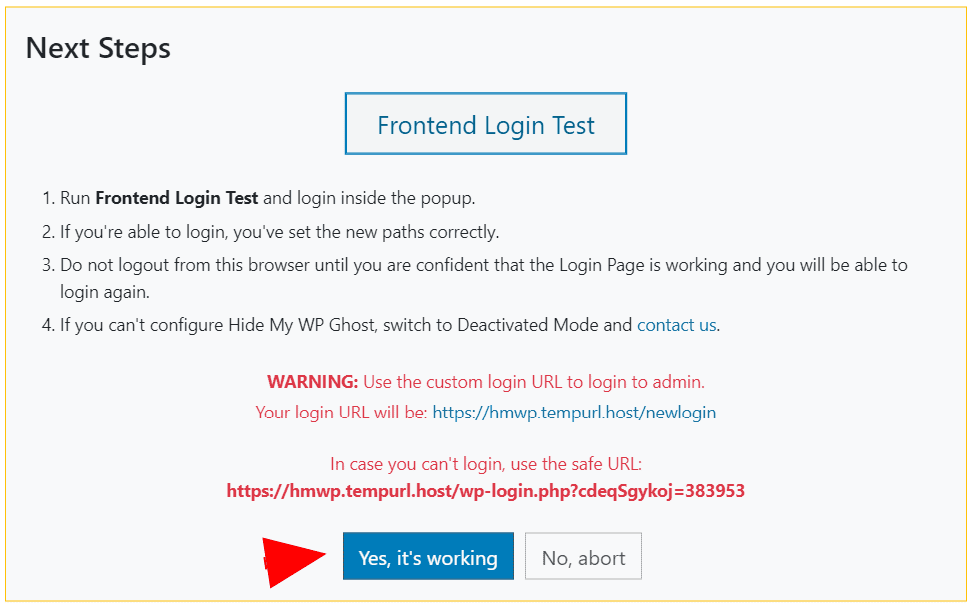Click "Your login URL will be:" label

tap(342, 412)
